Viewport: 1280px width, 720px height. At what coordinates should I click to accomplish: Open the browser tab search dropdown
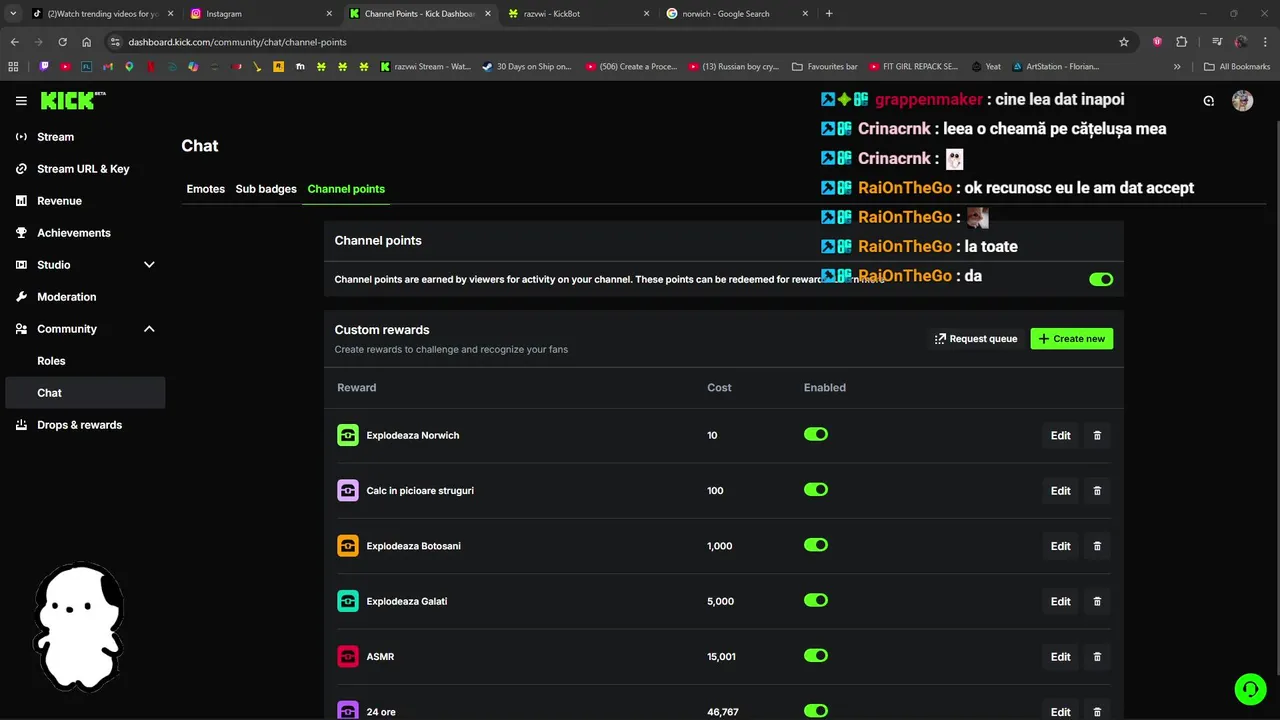13,14
